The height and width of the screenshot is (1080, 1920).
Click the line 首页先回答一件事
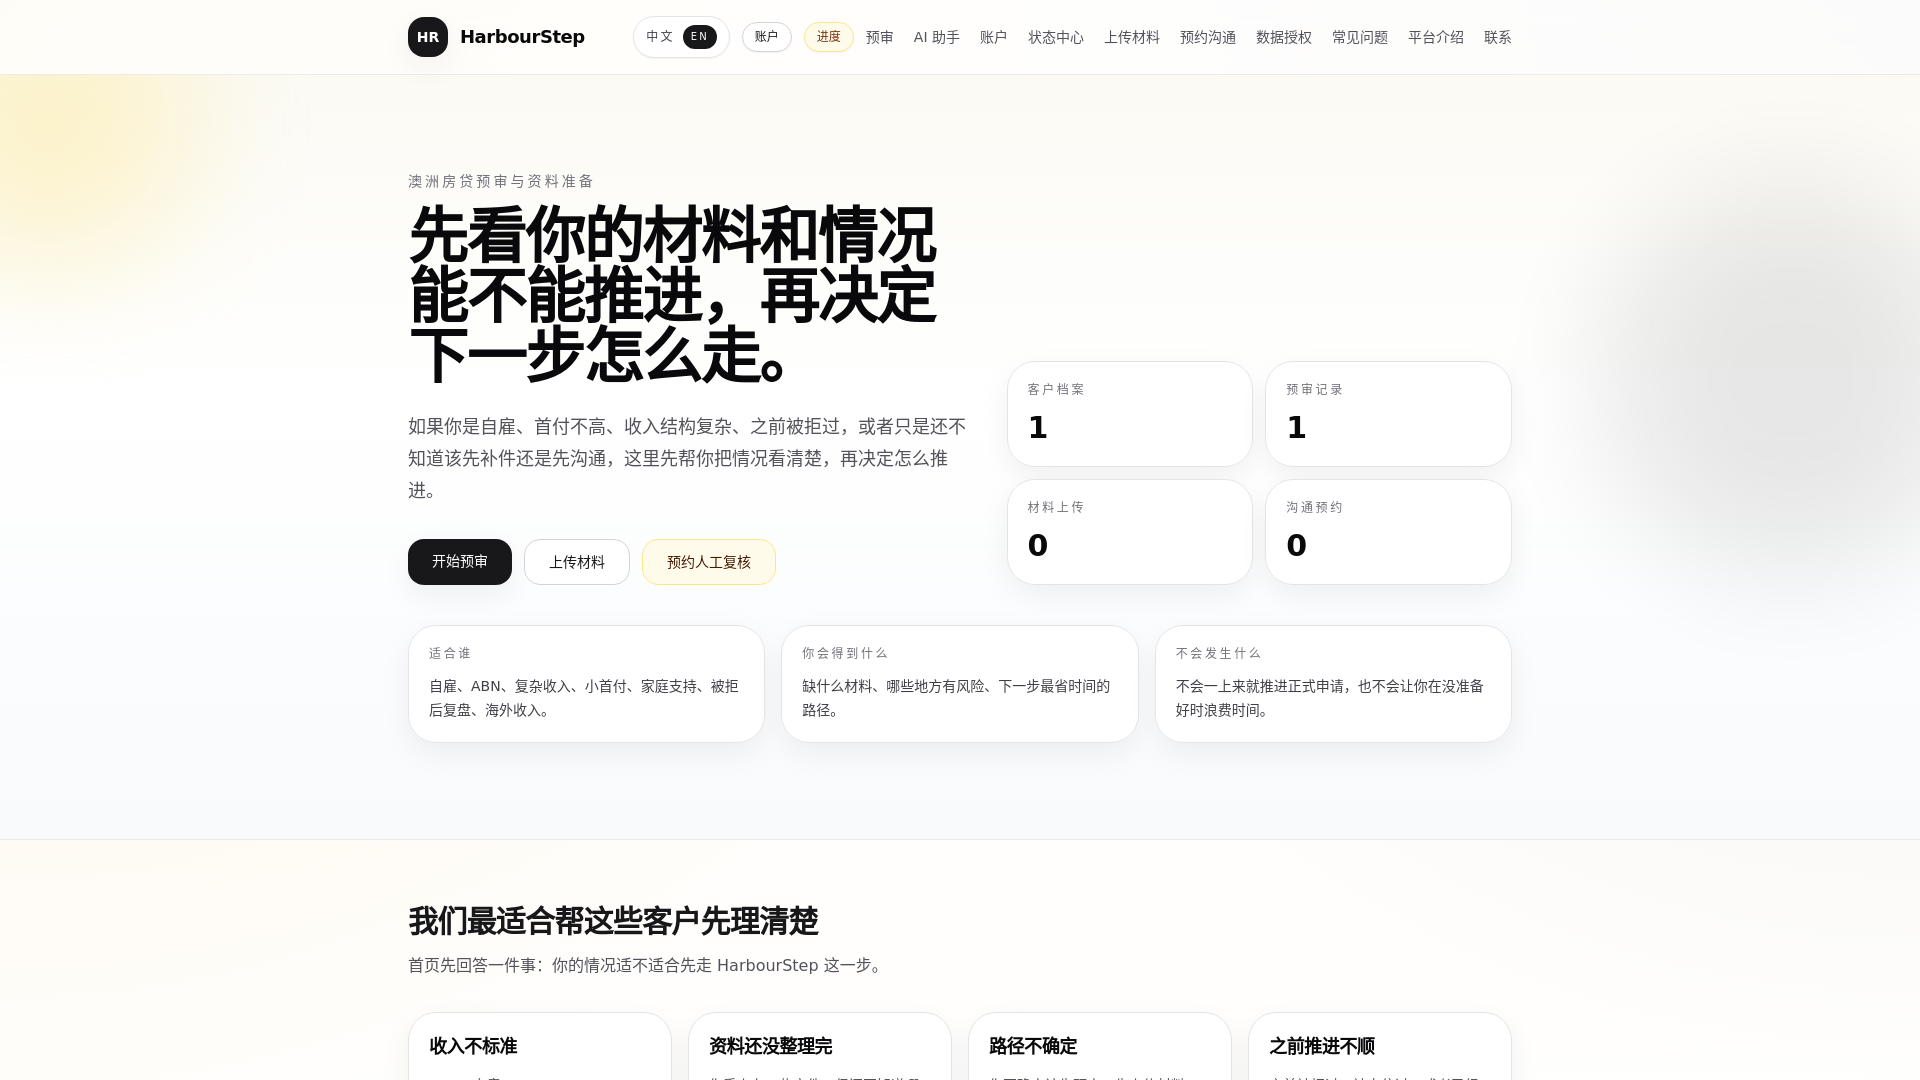[x=647, y=965]
